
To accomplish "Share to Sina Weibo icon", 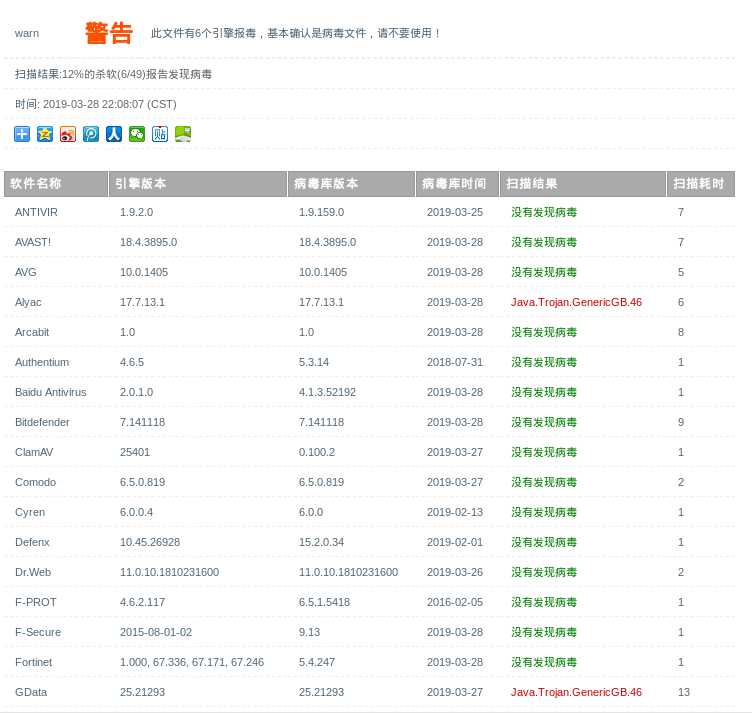I will click(x=68, y=134).
